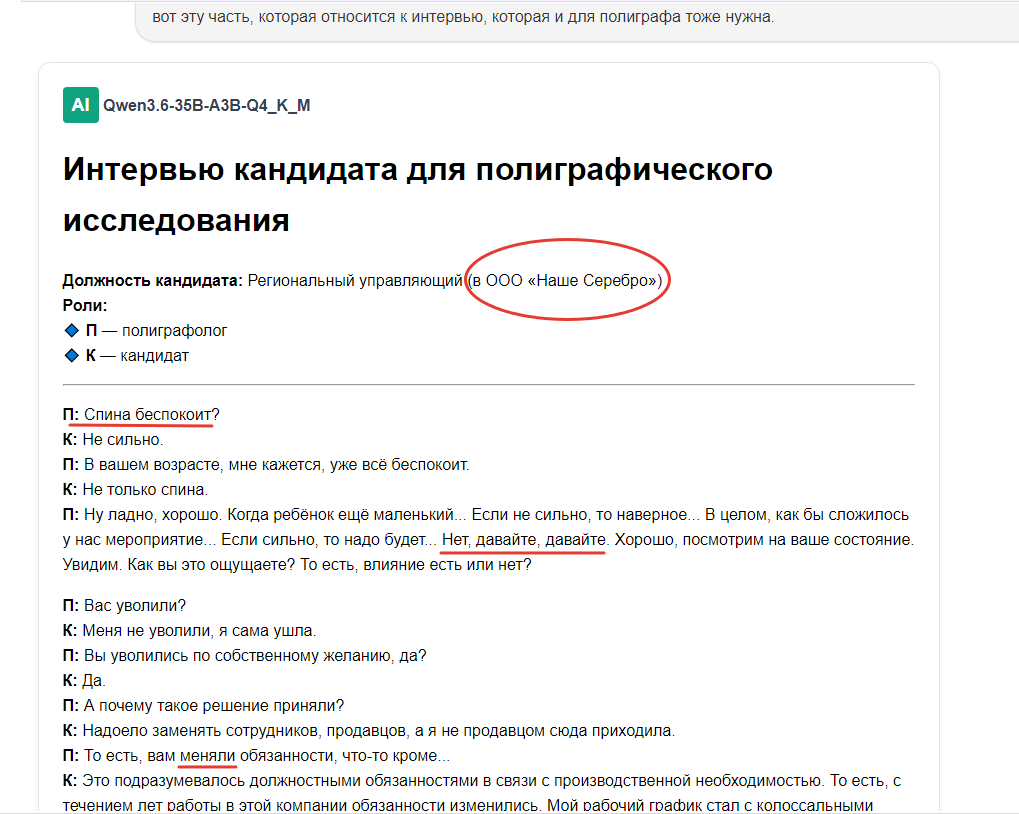1019x814 pixels.
Task: Click the short reply "Да."
Action: tap(94, 681)
